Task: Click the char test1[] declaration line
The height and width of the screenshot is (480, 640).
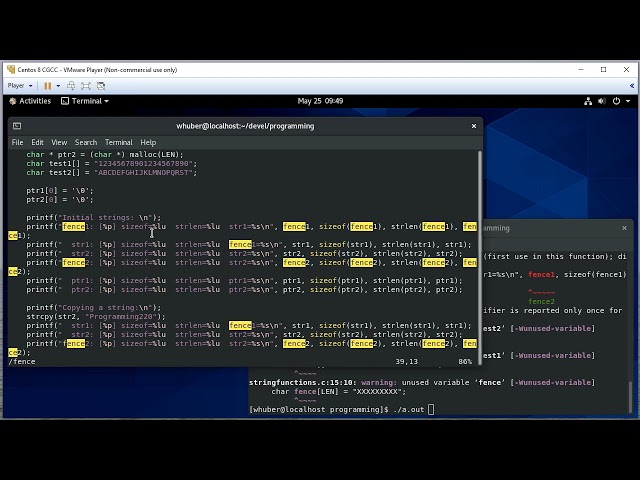Action: (111, 164)
